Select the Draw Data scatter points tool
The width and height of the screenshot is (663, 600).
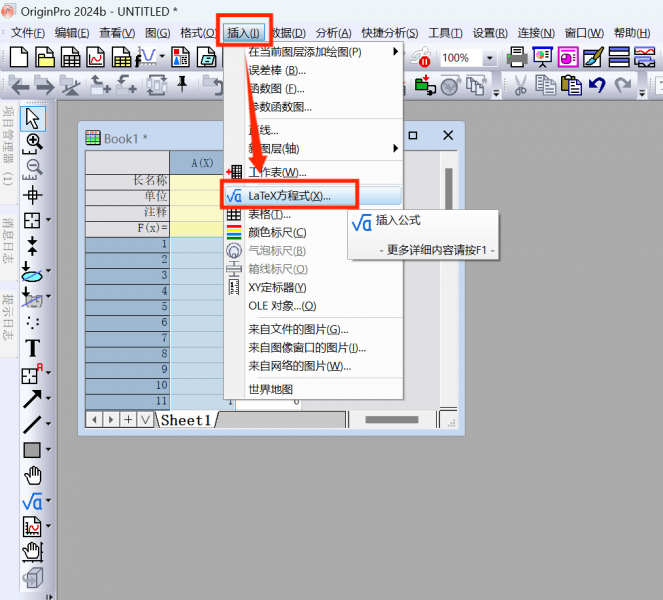tap(33, 323)
